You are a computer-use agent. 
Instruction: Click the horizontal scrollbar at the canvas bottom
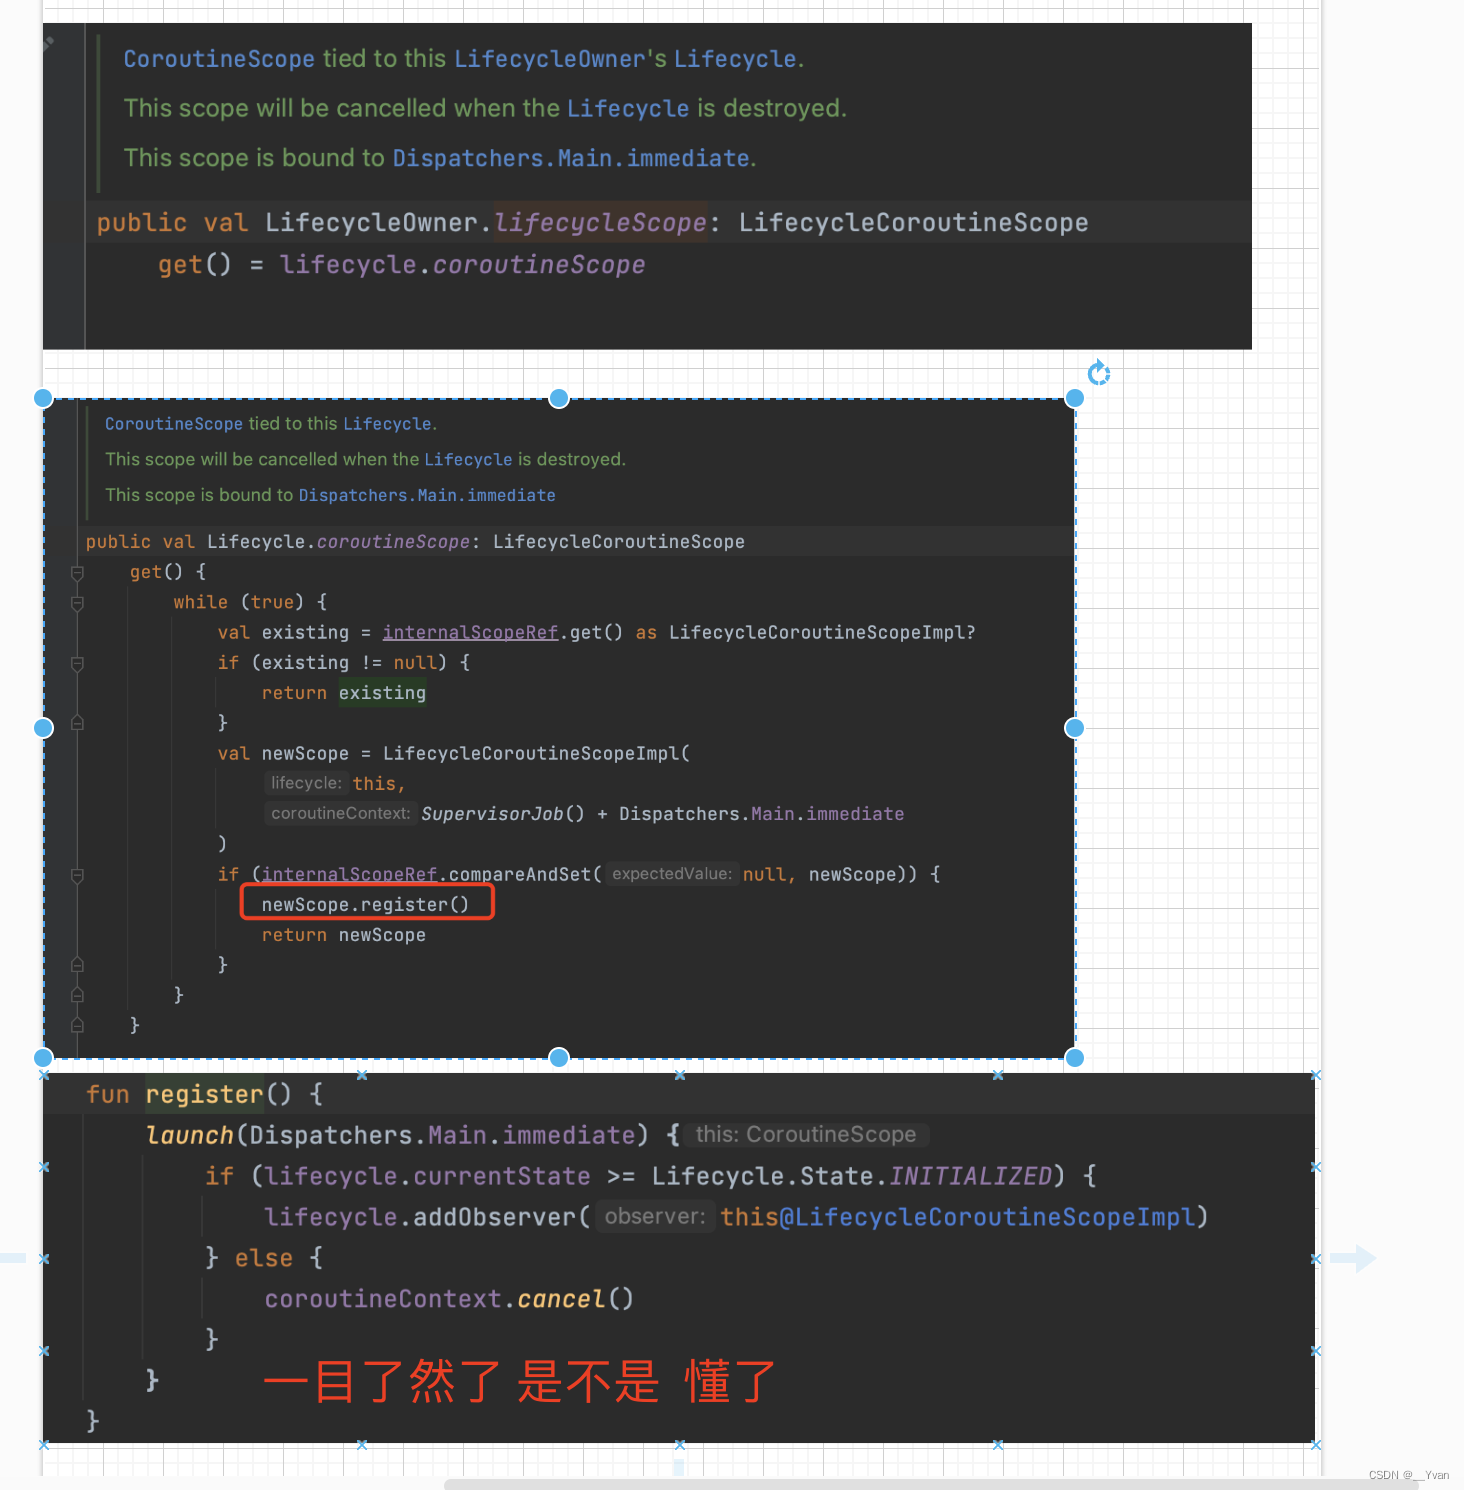931,1484
